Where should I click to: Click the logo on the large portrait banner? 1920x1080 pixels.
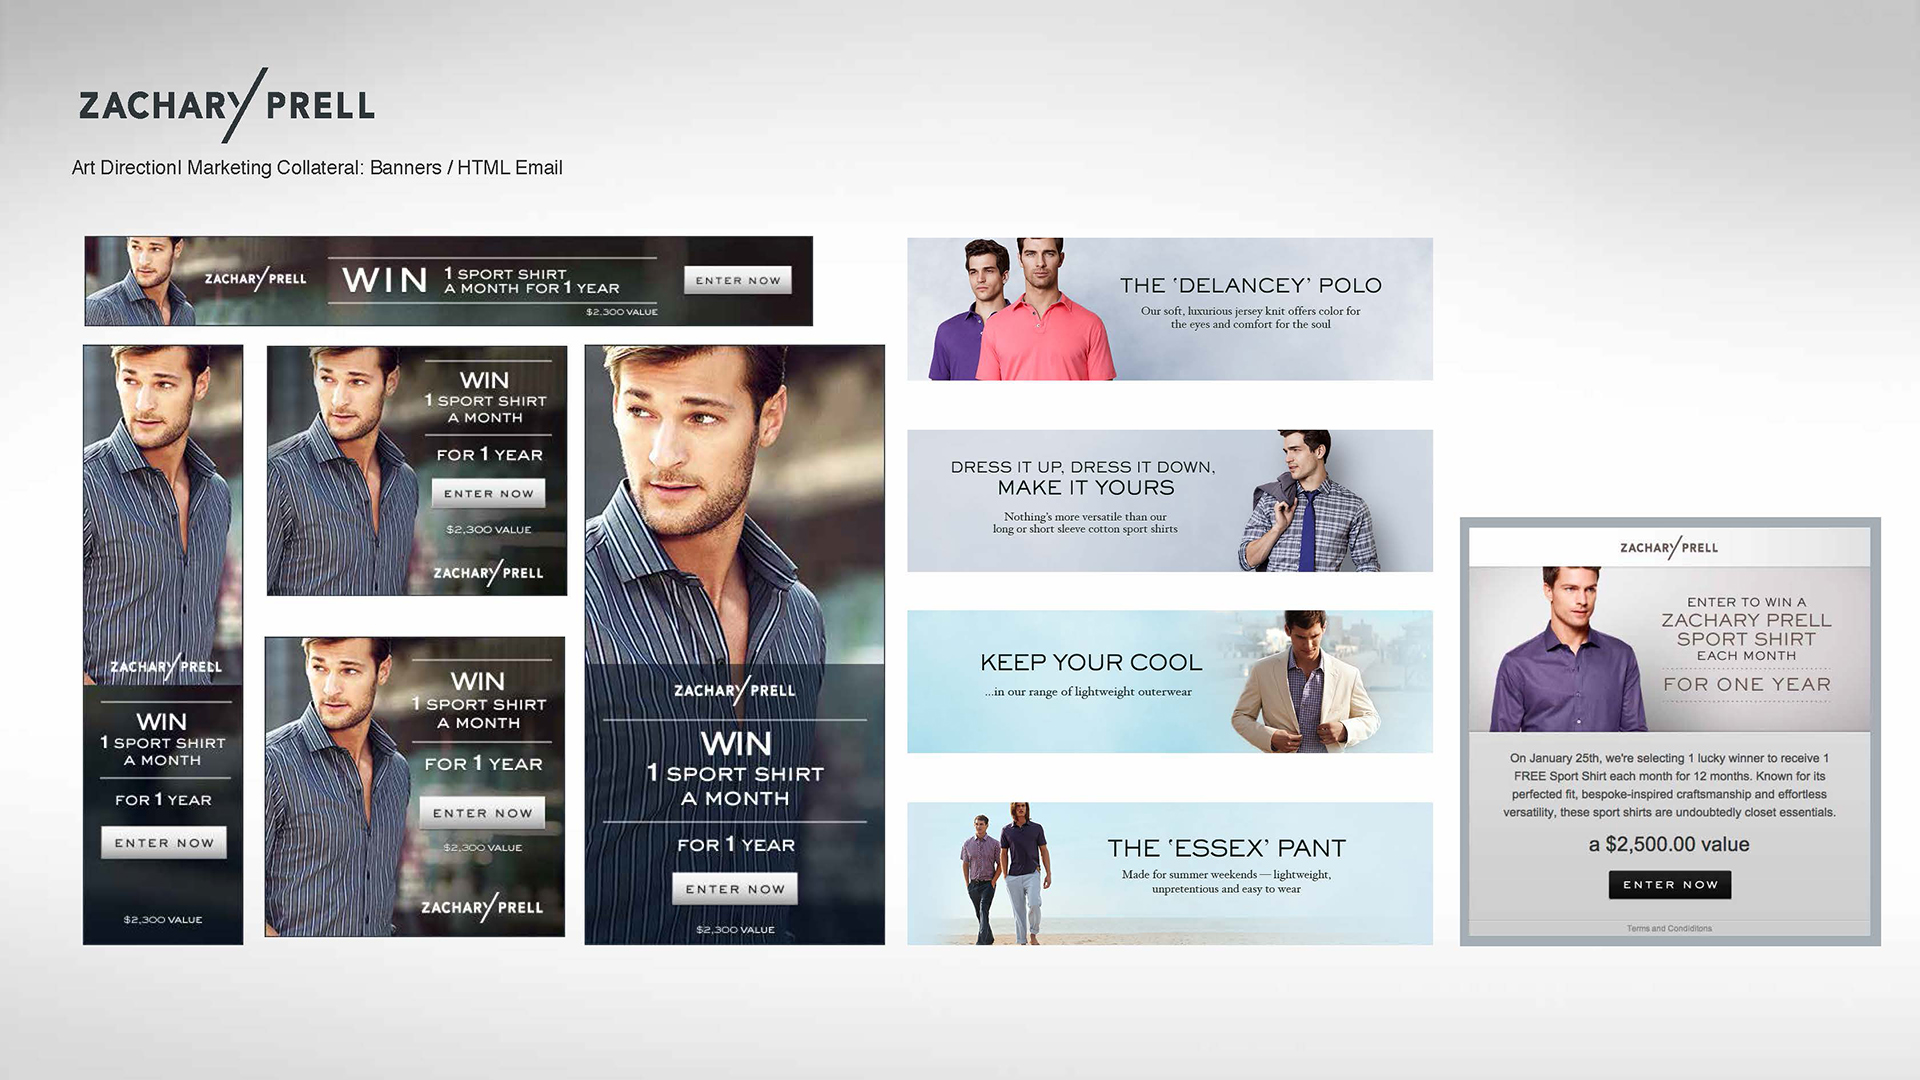pyautogui.click(x=735, y=690)
